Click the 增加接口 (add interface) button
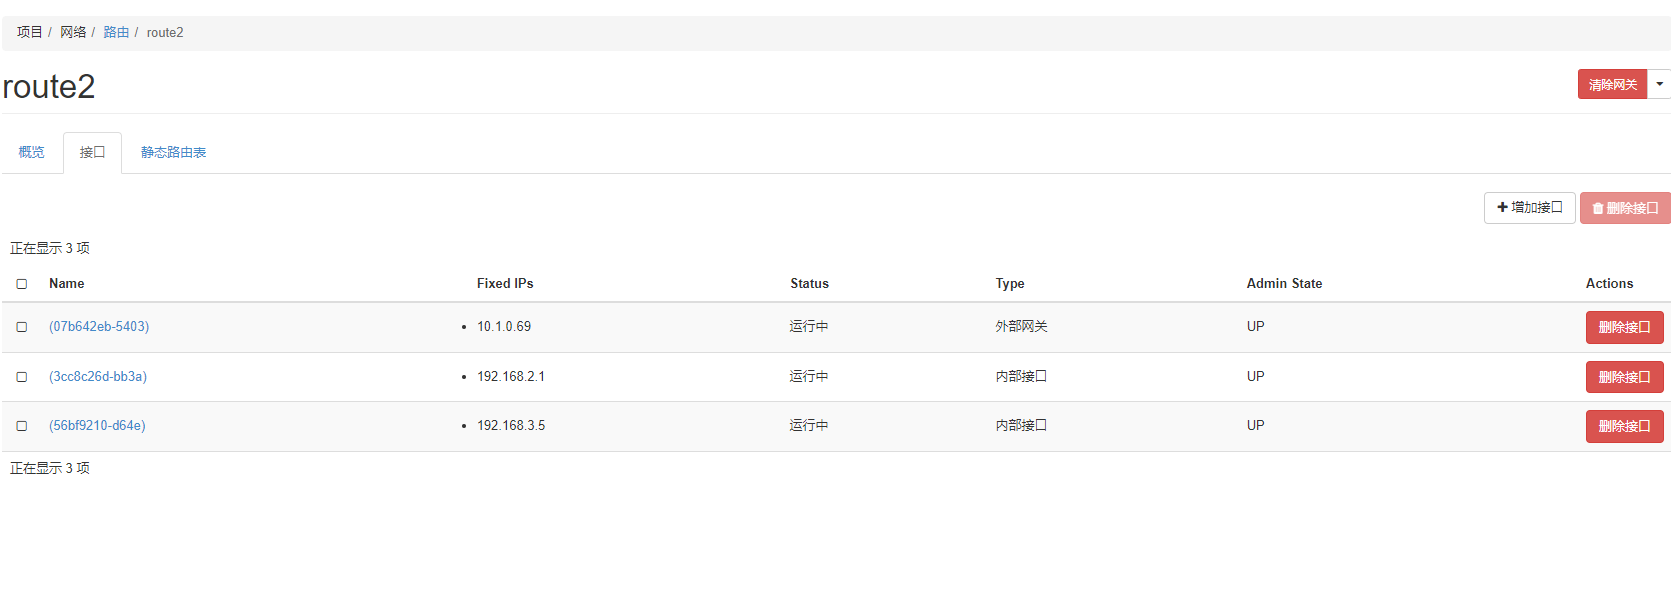The image size is (1671, 591). pyautogui.click(x=1529, y=208)
